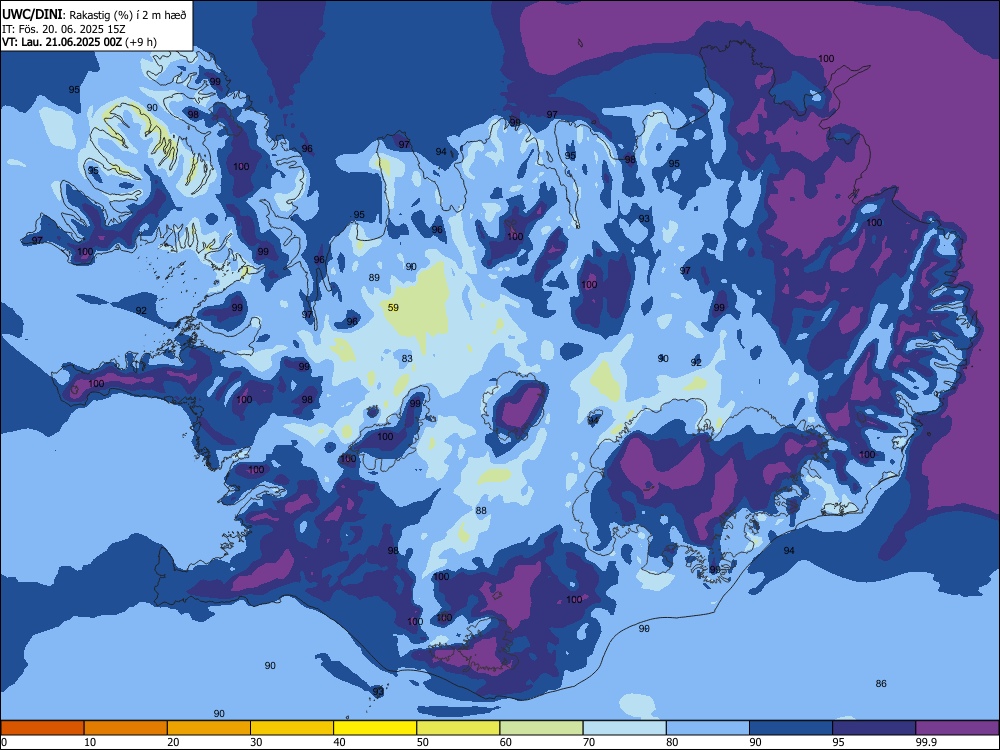Select the '50' legend tick label
Viewport: 1000px width, 750px height.
point(422,742)
